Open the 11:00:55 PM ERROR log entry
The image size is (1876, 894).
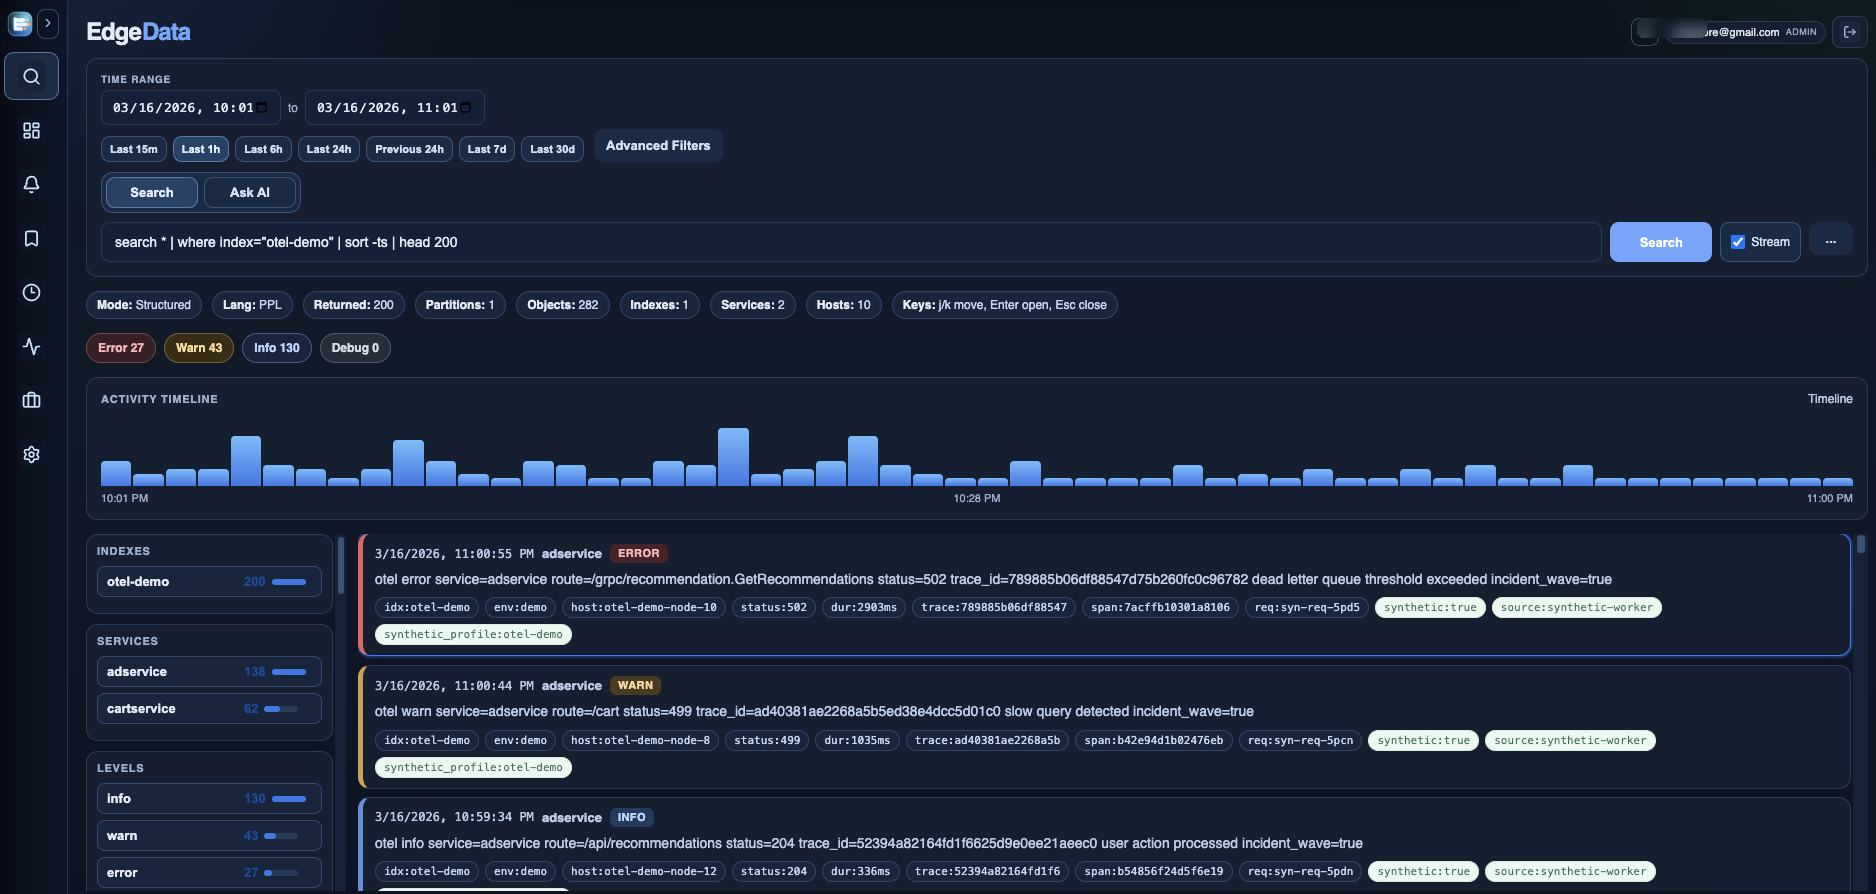[x=1105, y=595]
